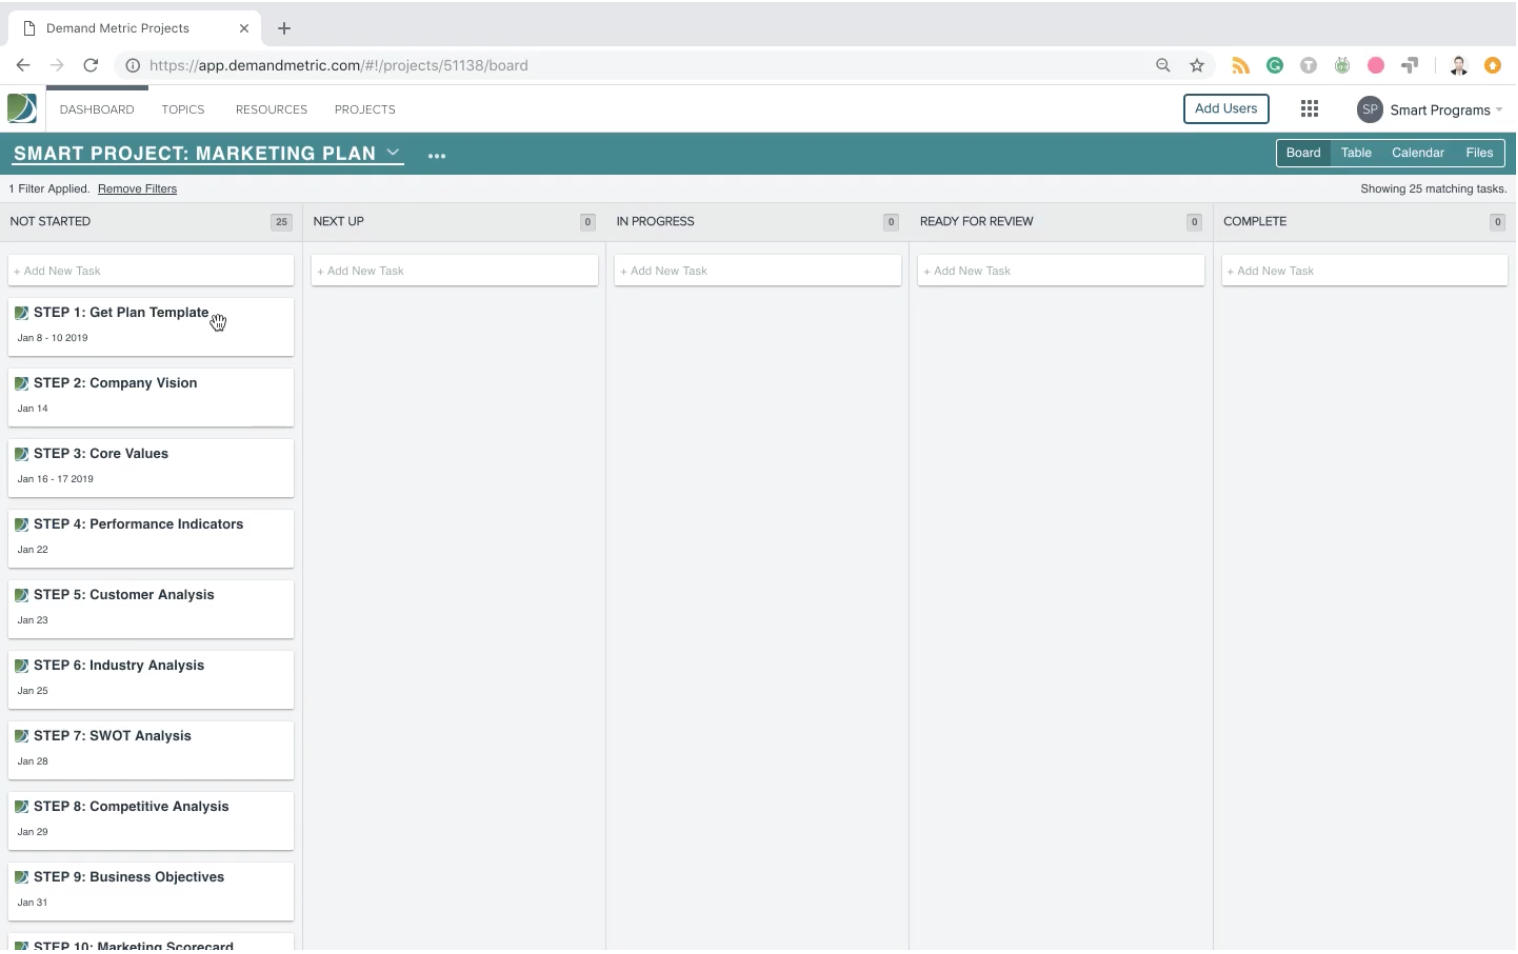The width and height of the screenshot is (1518, 954).
Task: Bookmark the page with star icon
Action: point(1197,65)
